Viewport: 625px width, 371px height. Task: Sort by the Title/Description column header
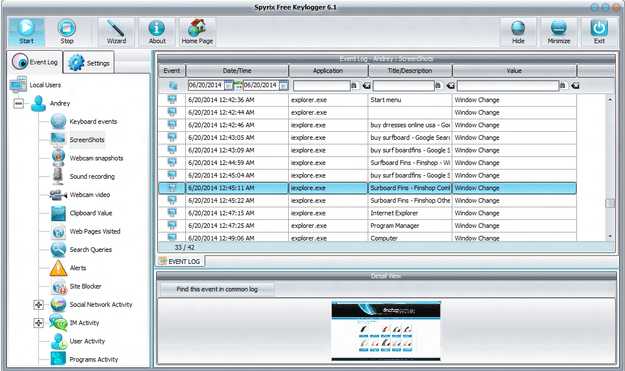coord(410,71)
